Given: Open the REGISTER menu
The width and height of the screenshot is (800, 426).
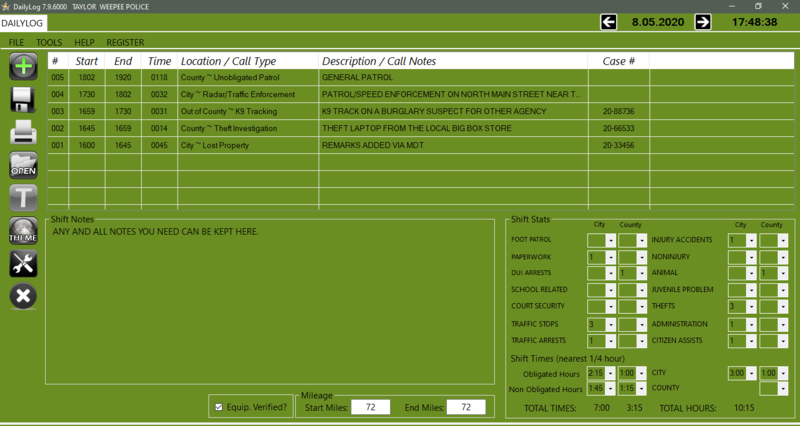Looking at the screenshot, I should tap(125, 42).
